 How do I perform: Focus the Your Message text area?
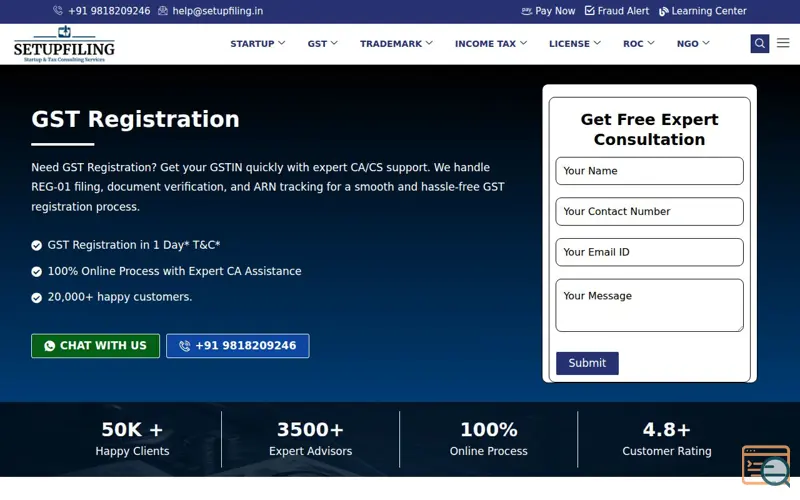649,305
